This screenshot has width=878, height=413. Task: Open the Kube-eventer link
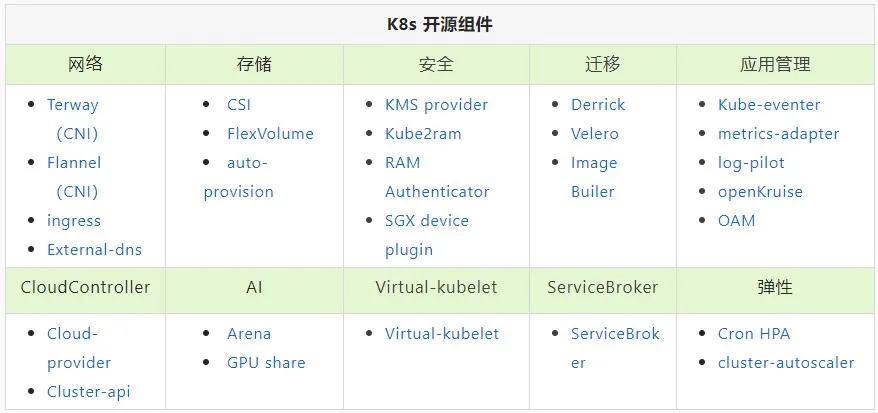769,105
